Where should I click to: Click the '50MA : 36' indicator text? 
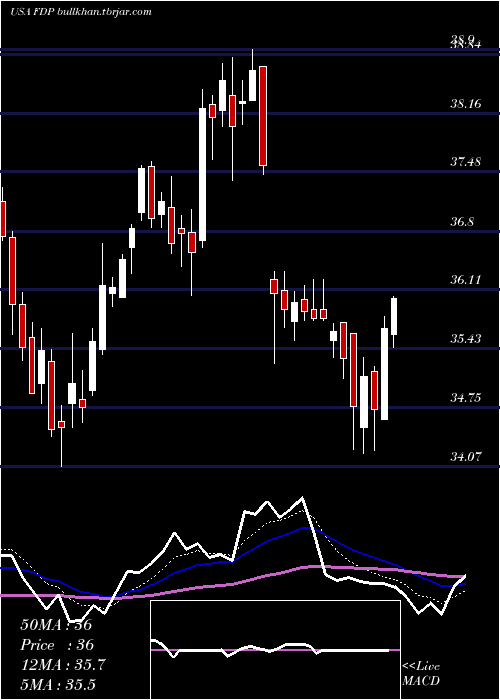pyautogui.click(x=56, y=625)
